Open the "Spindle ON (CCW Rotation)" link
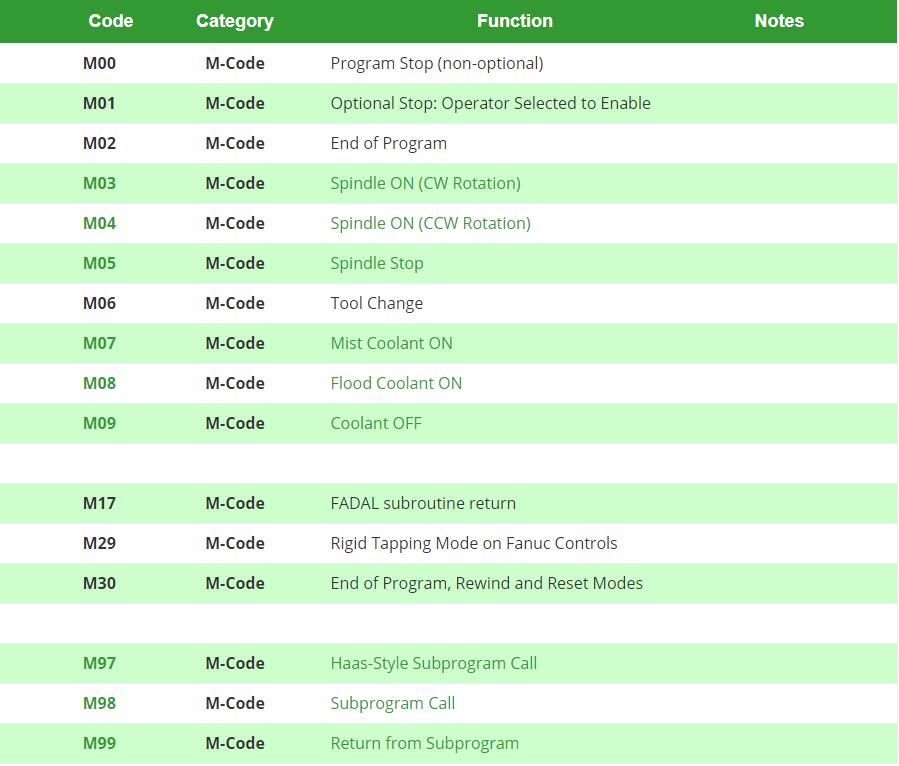Image resolution: width=899 pixels, height=766 pixels. [430, 223]
